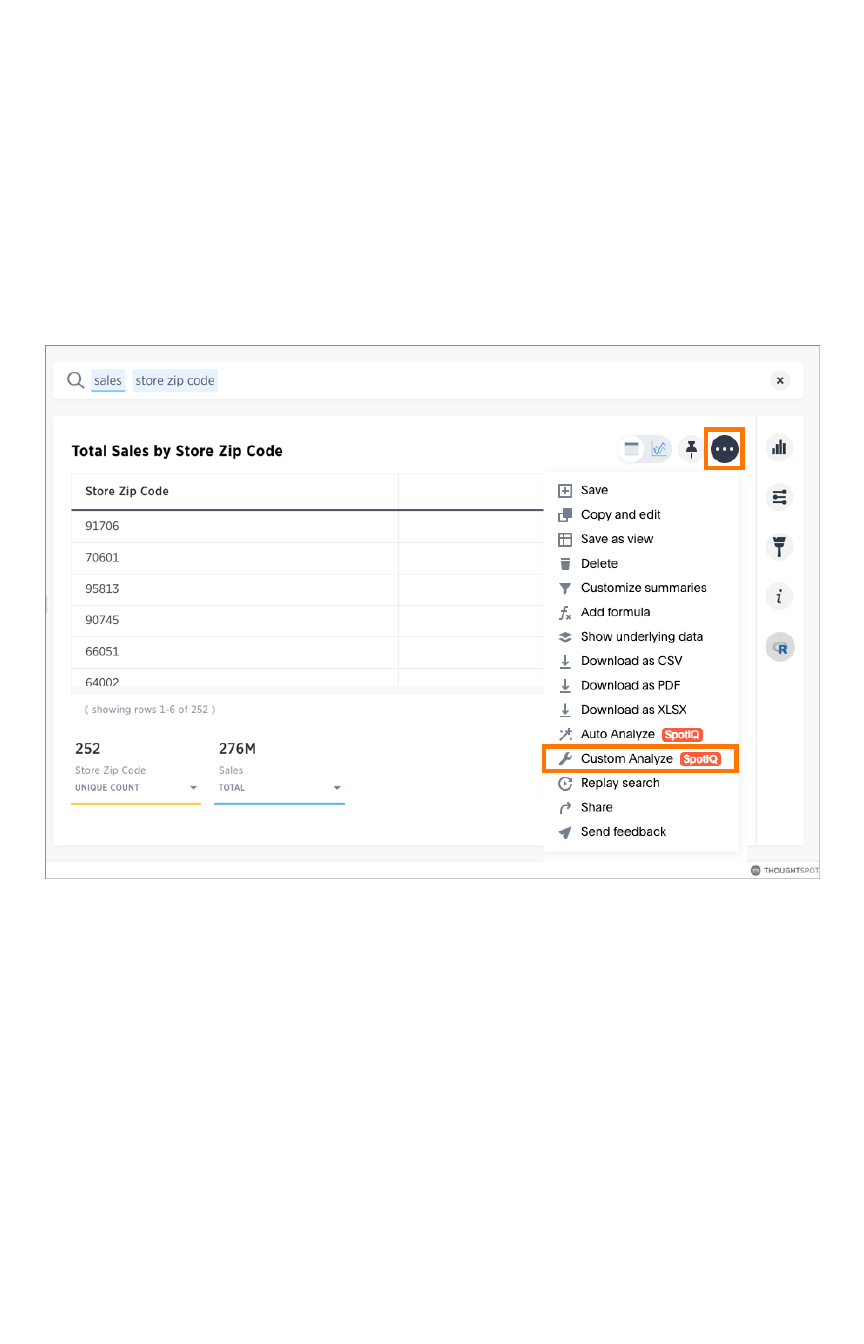Expand the Unique Count aggregation dropdown

click(x=193, y=788)
